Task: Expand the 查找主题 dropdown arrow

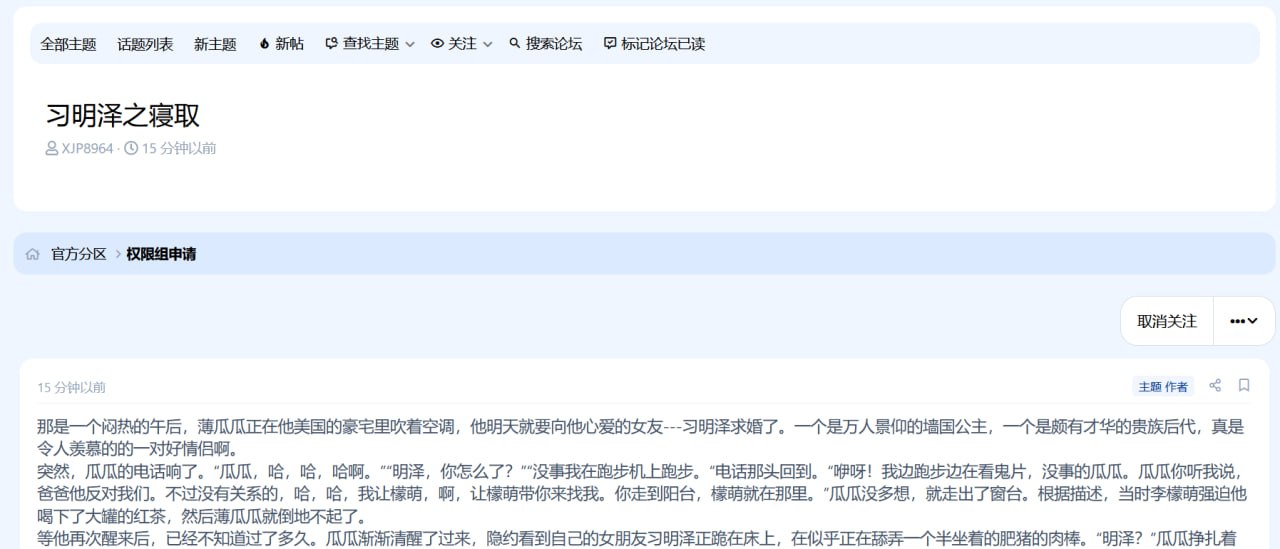Action: (410, 45)
